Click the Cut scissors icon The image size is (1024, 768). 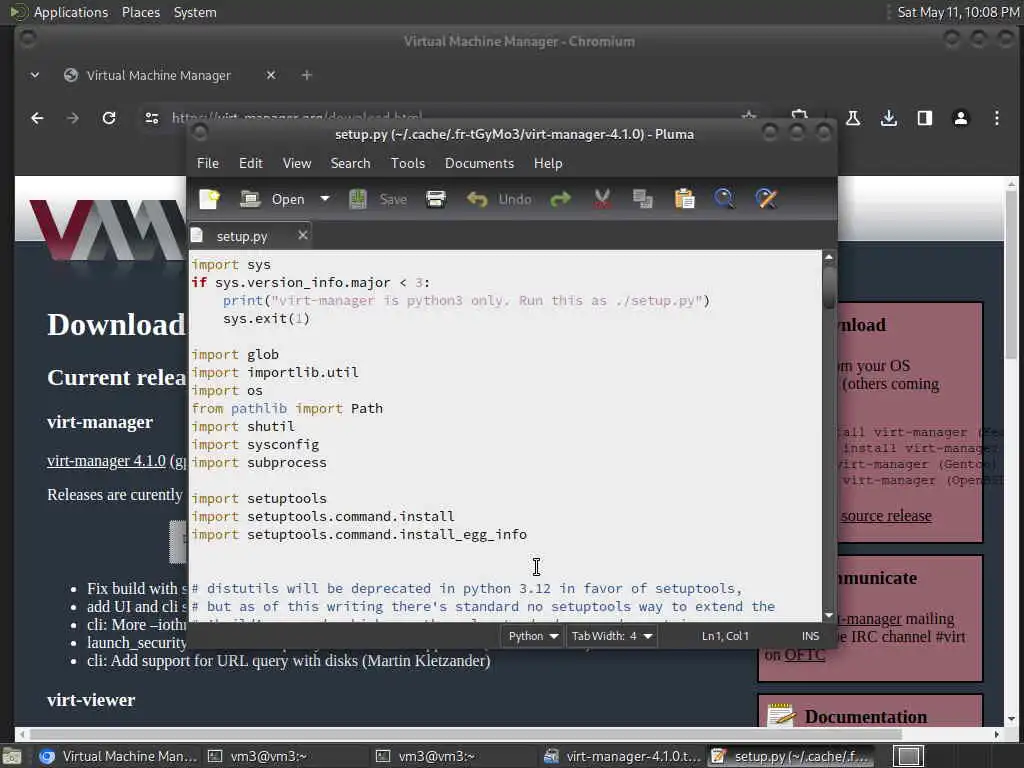pos(602,199)
